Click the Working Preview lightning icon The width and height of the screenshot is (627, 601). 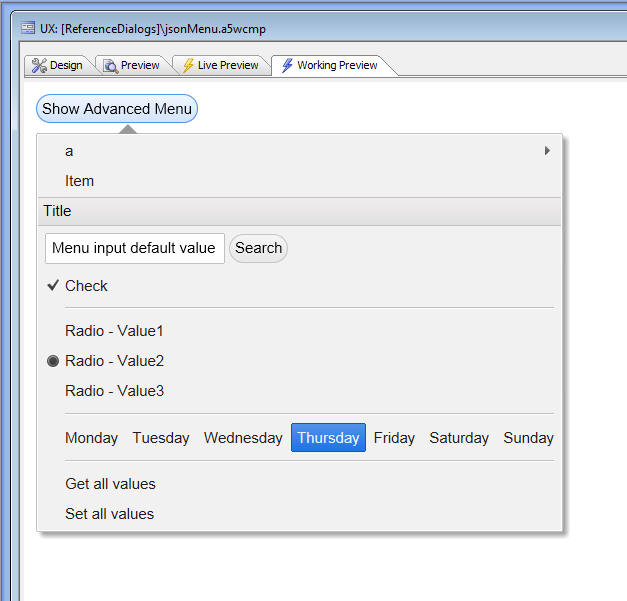pos(287,65)
